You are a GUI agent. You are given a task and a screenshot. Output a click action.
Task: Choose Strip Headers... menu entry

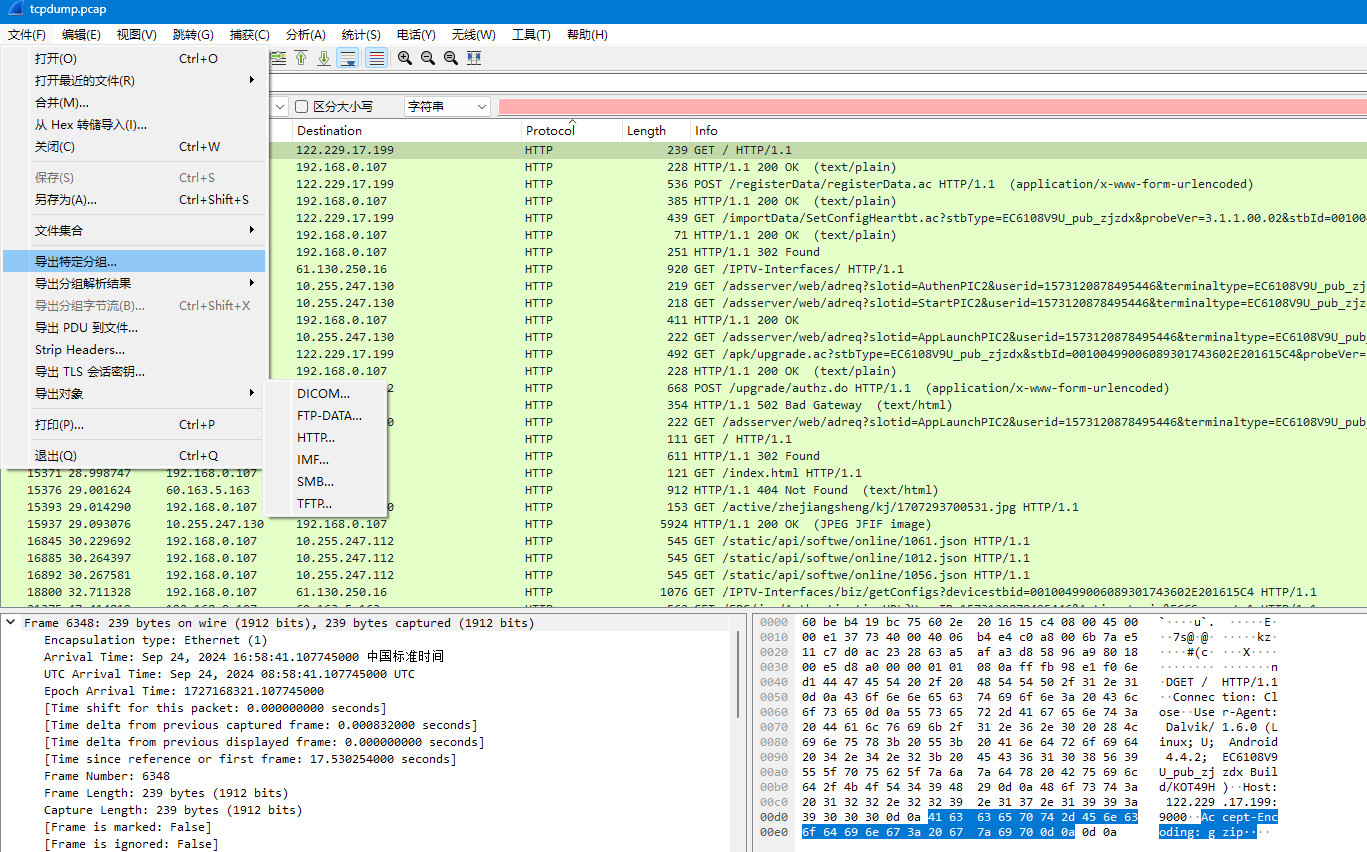click(x=134, y=349)
